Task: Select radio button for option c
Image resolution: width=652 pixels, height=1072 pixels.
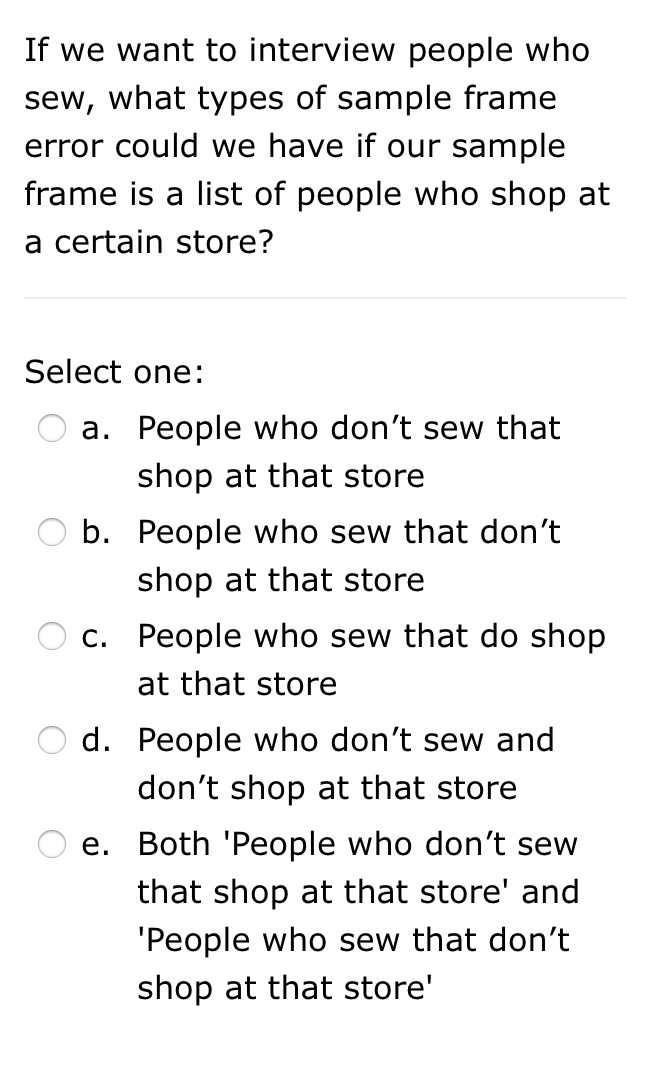Action: tap(52, 637)
